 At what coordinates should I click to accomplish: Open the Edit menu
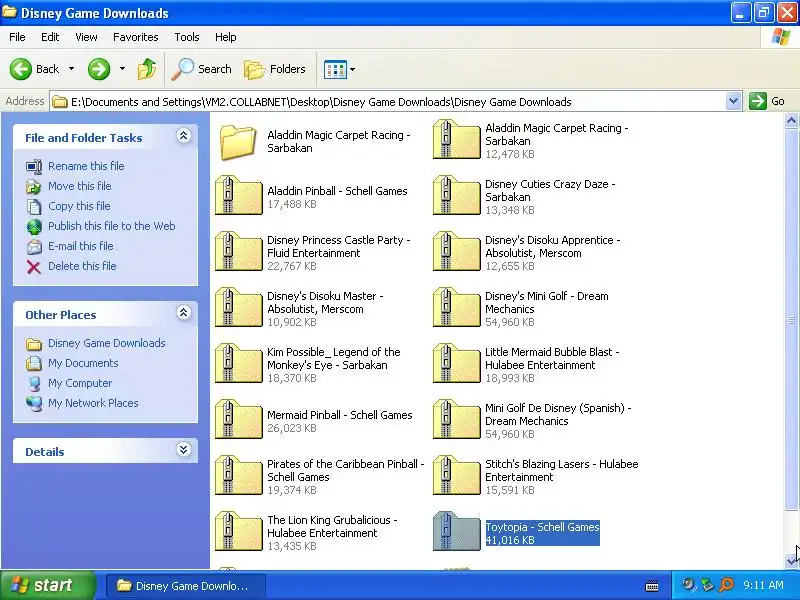[x=50, y=37]
